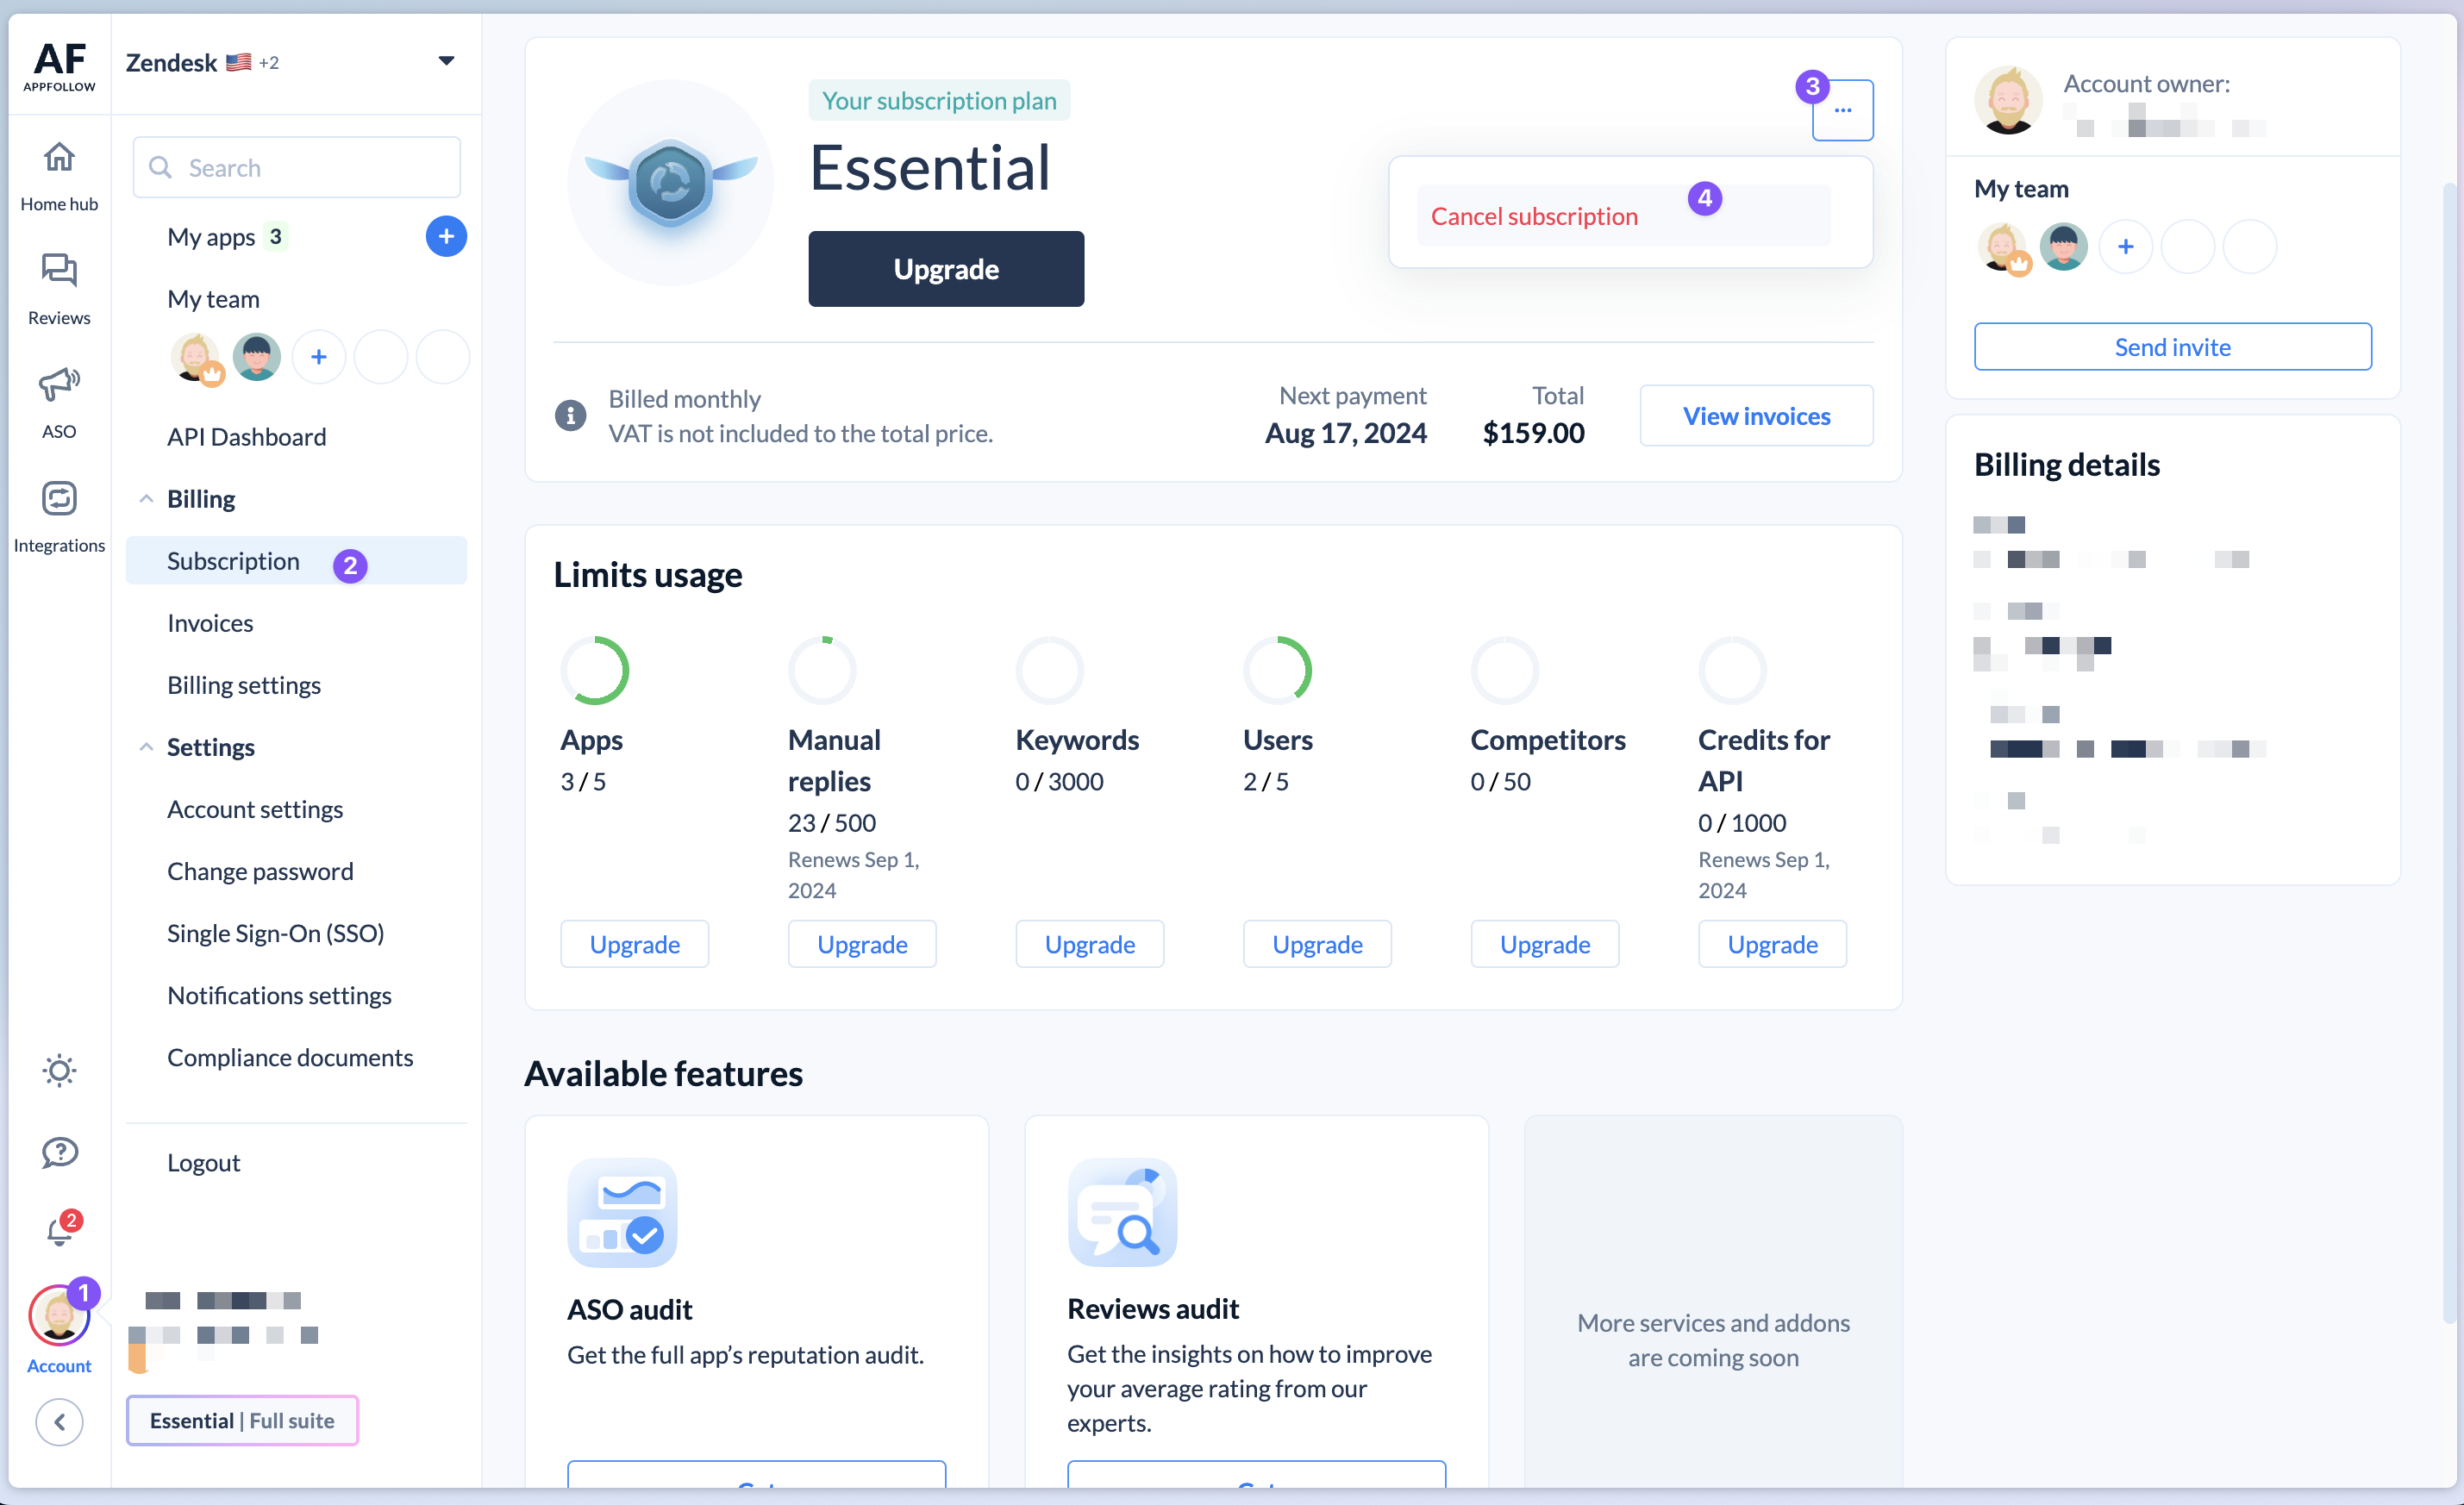Open the notifications bell icon
The width and height of the screenshot is (2464, 1505).
(59, 1232)
